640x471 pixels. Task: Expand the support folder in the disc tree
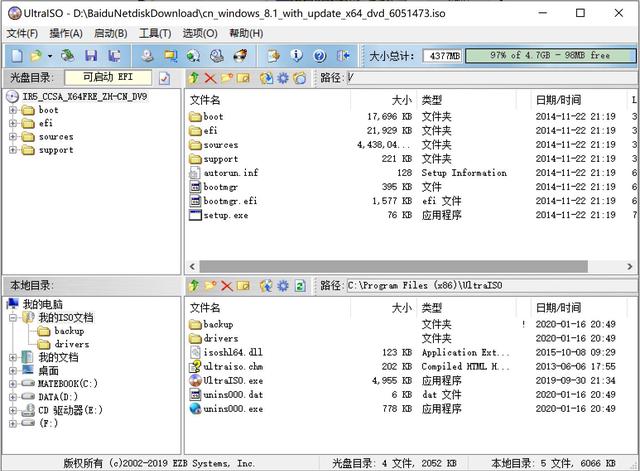pyautogui.click(x=13, y=150)
